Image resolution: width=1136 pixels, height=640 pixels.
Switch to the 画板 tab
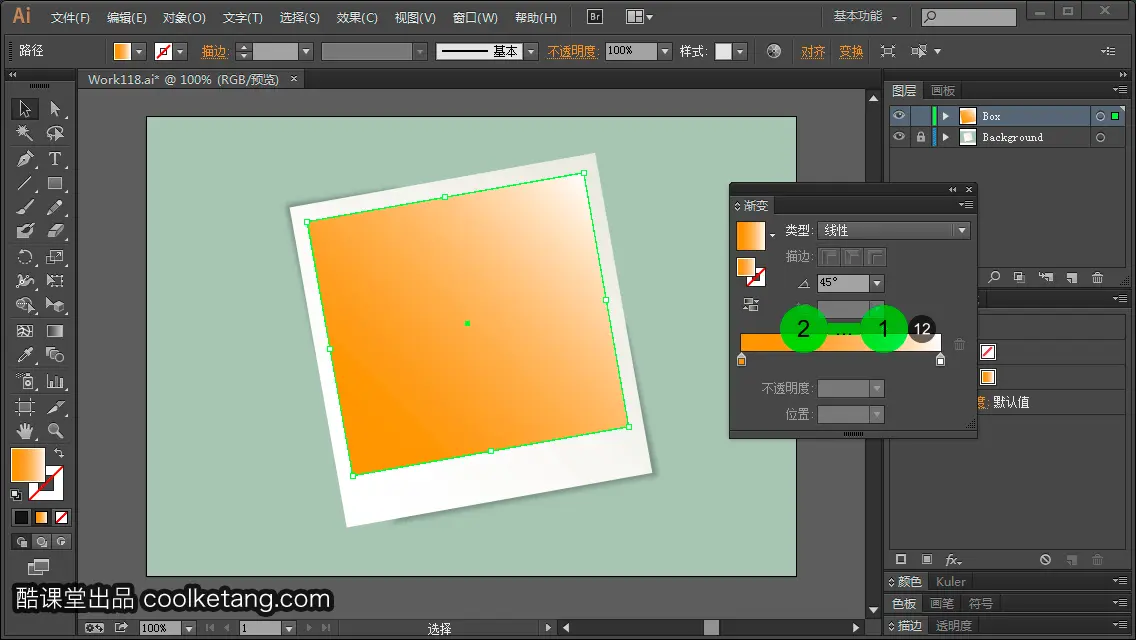(x=943, y=90)
